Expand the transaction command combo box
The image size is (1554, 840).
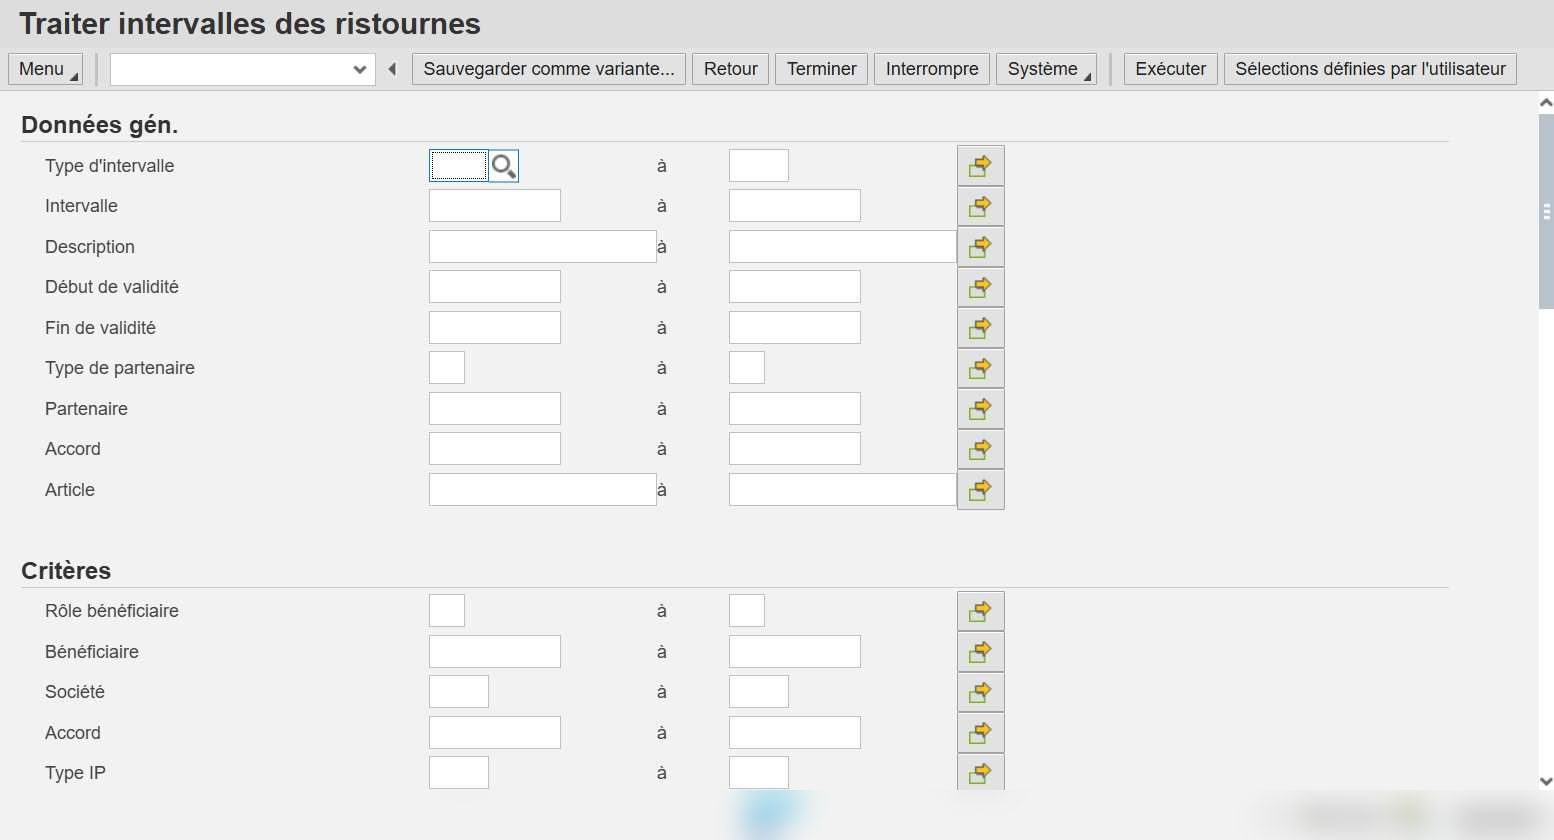pyautogui.click(x=360, y=69)
